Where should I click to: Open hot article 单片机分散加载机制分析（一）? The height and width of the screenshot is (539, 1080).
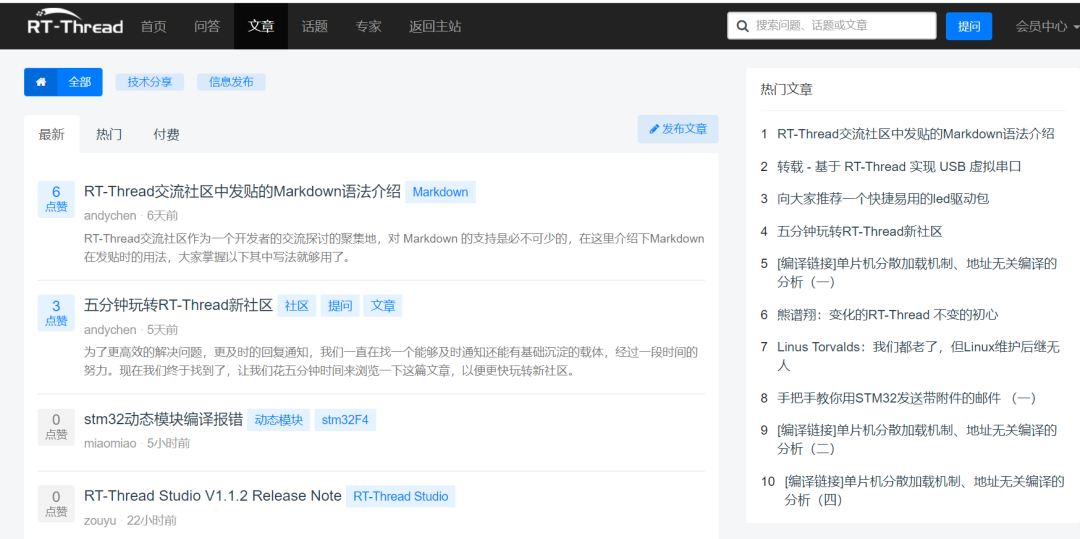pos(917,273)
